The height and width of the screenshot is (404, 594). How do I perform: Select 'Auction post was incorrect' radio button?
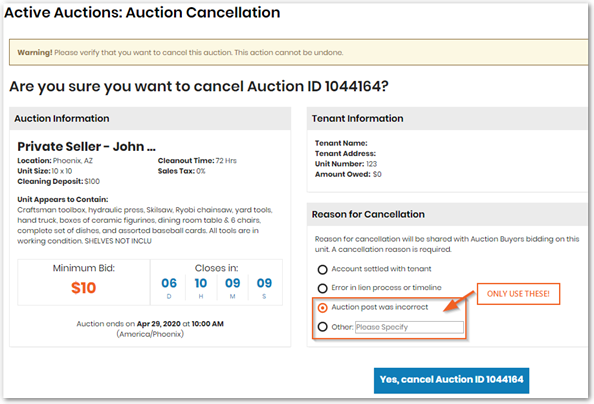[x=322, y=308]
